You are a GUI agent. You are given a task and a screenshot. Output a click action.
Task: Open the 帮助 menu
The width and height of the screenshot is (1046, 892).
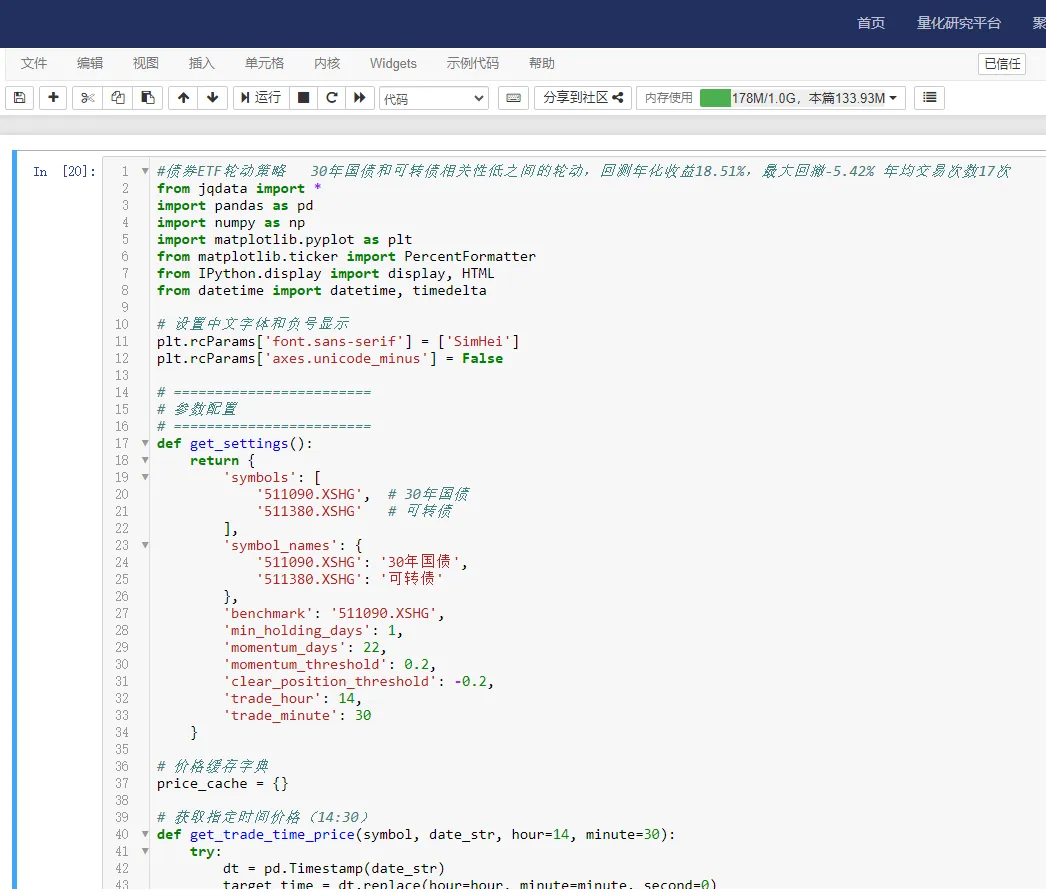point(542,63)
